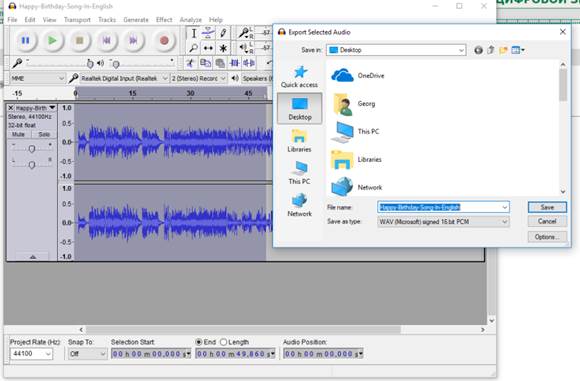Open the 2 (Stereo) Recording channels dropdown
580x381 pixels.
pyautogui.click(x=199, y=78)
